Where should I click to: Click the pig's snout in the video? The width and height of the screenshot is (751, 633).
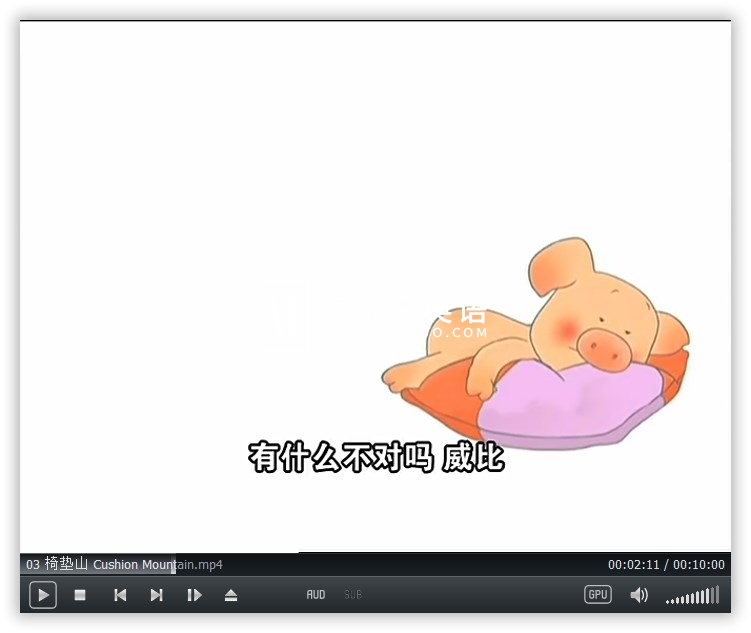[x=605, y=348]
